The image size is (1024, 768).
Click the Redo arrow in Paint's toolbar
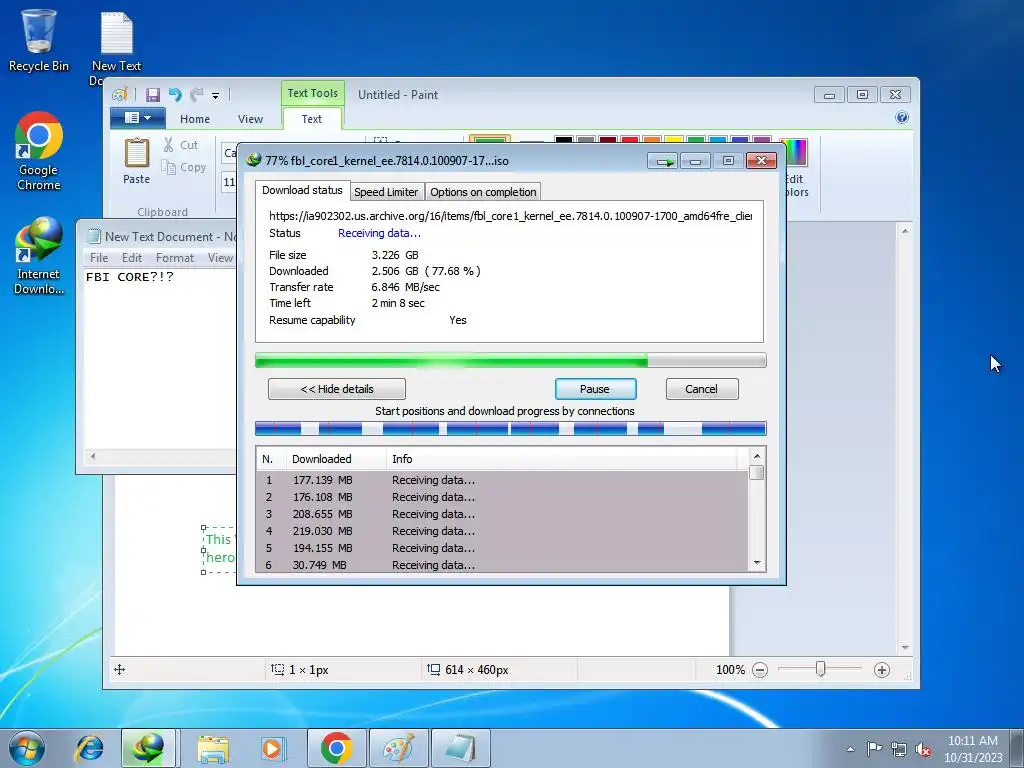point(197,95)
